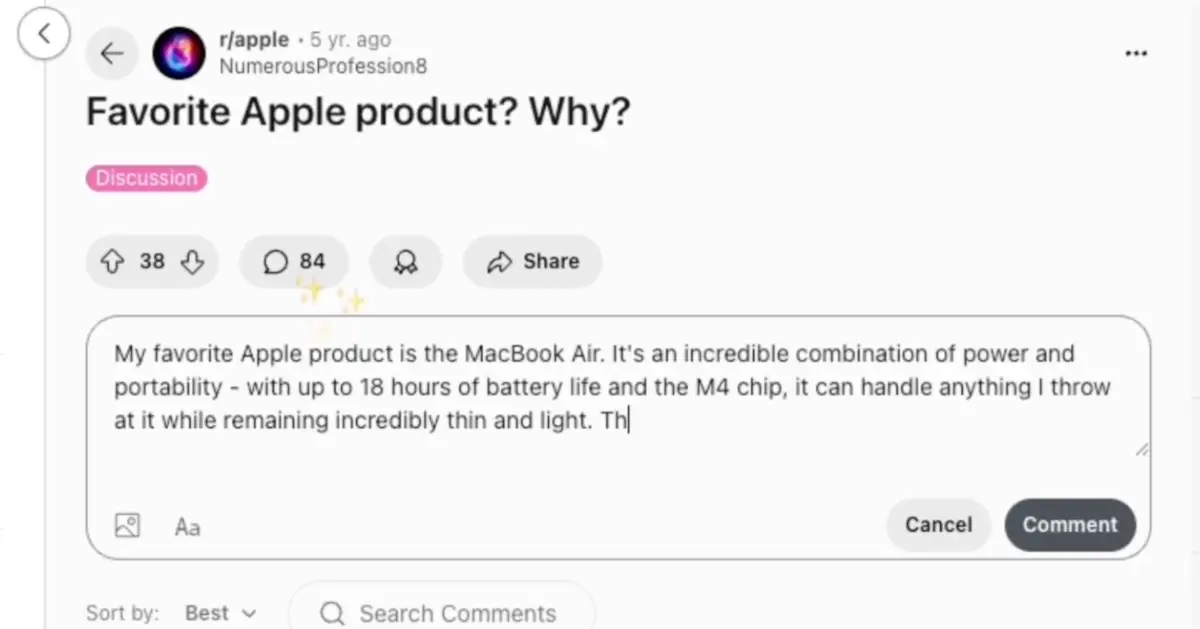
Task: Open NumerousProfession8 user profile
Action: [x=323, y=66]
